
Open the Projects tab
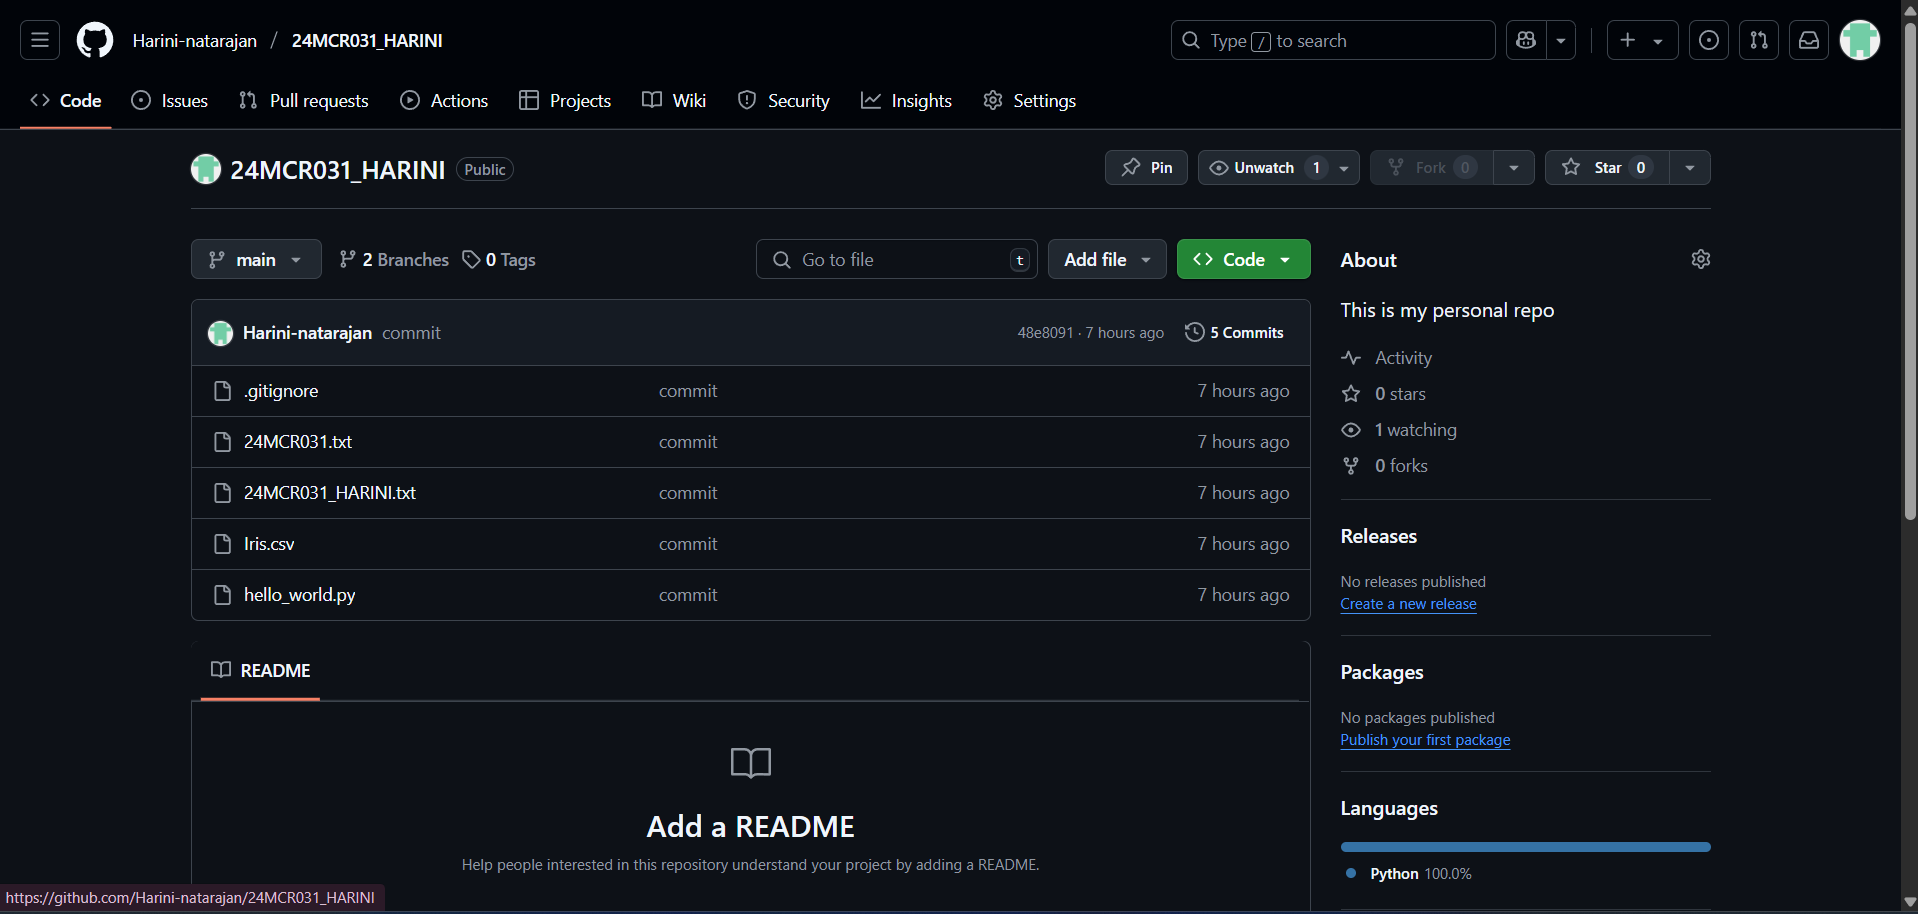click(565, 100)
